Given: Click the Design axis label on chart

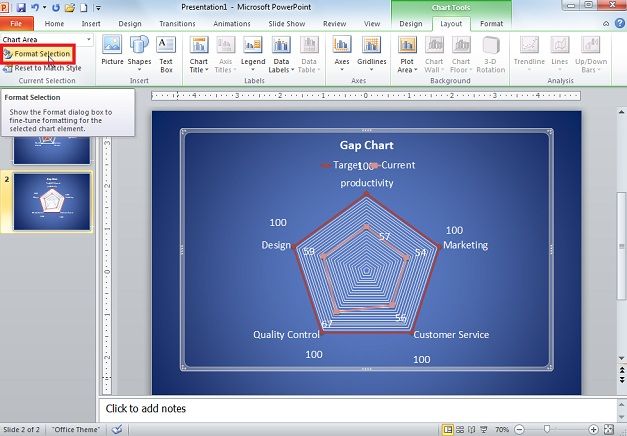Looking at the screenshot, I should pyautogui.click(x=276, y=245).
